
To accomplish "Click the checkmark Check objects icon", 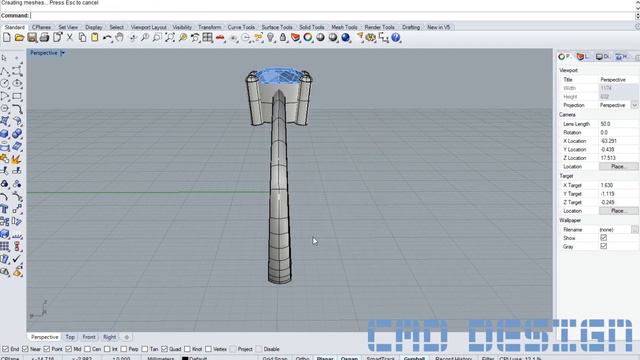I will (x=17, y=259).
